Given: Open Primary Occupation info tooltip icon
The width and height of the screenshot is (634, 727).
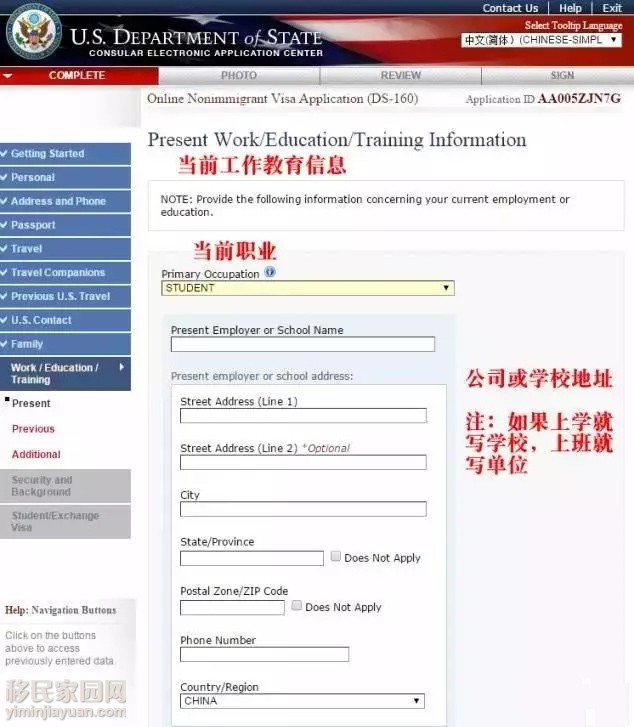Looking at the screenshot, I should tap(270, 272).
